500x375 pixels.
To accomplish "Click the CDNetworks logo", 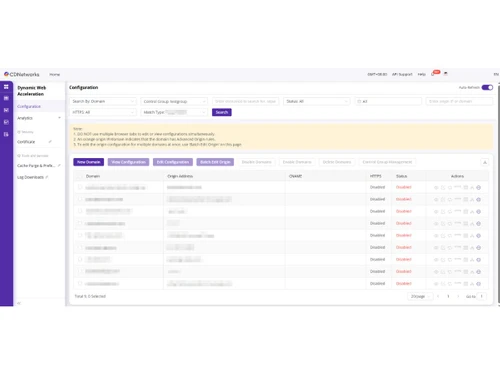I will click(22, 74).
